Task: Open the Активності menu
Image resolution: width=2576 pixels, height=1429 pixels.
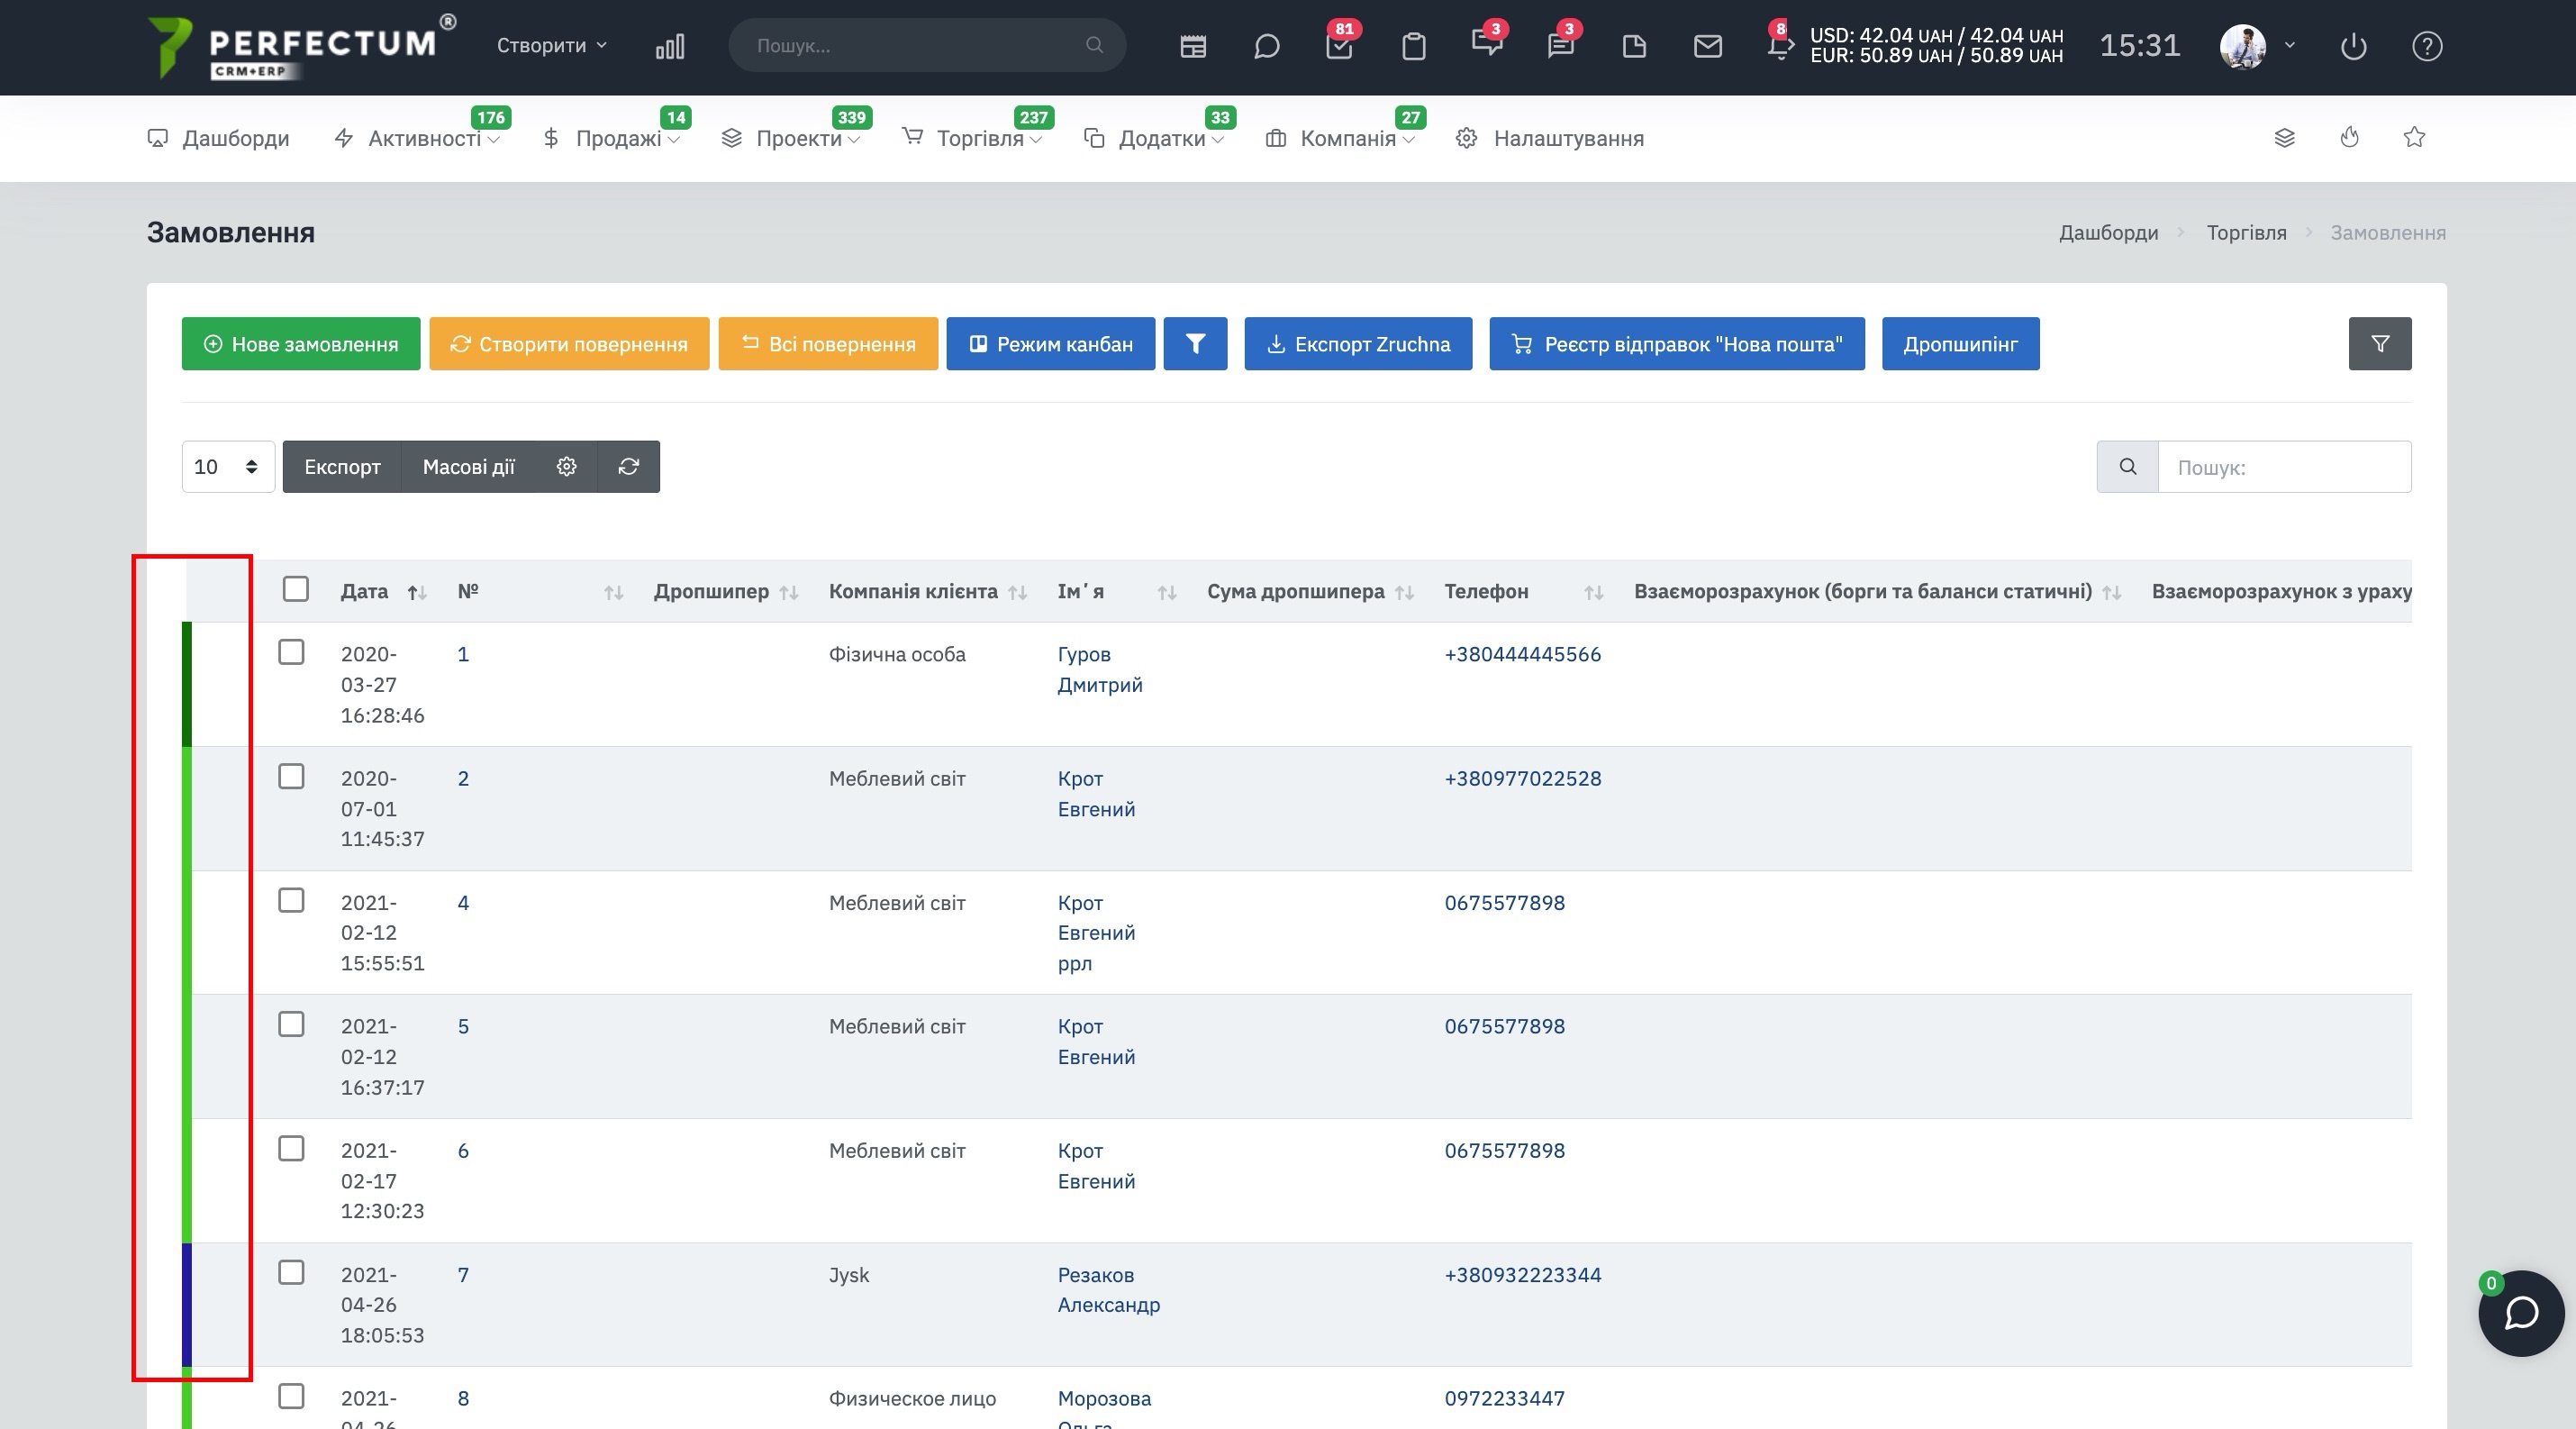Action: click(x=416, y=138)
